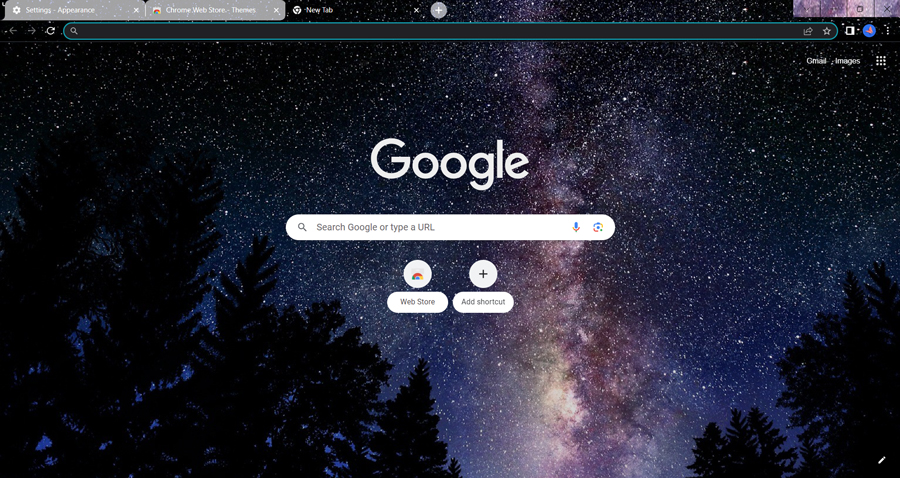Viewport: 900px width, 478px height.
Task: Go forward using the arrow button
Action: coord(32,31)
